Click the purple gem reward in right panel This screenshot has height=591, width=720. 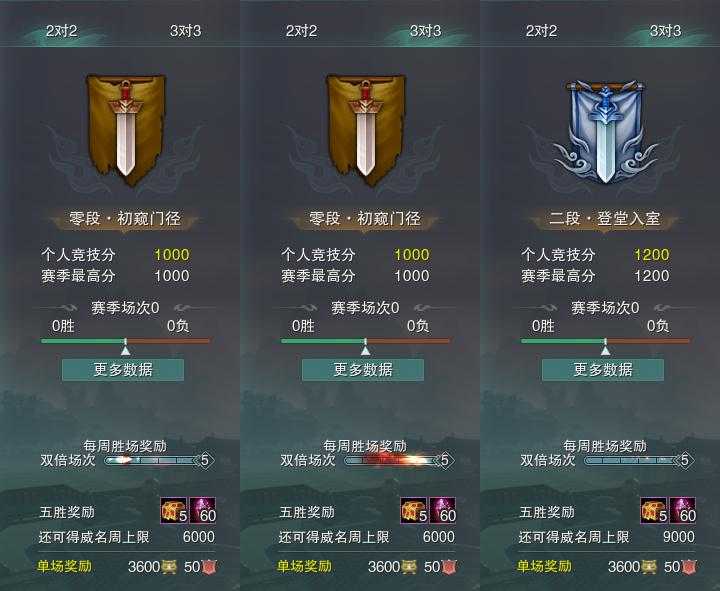683,511
